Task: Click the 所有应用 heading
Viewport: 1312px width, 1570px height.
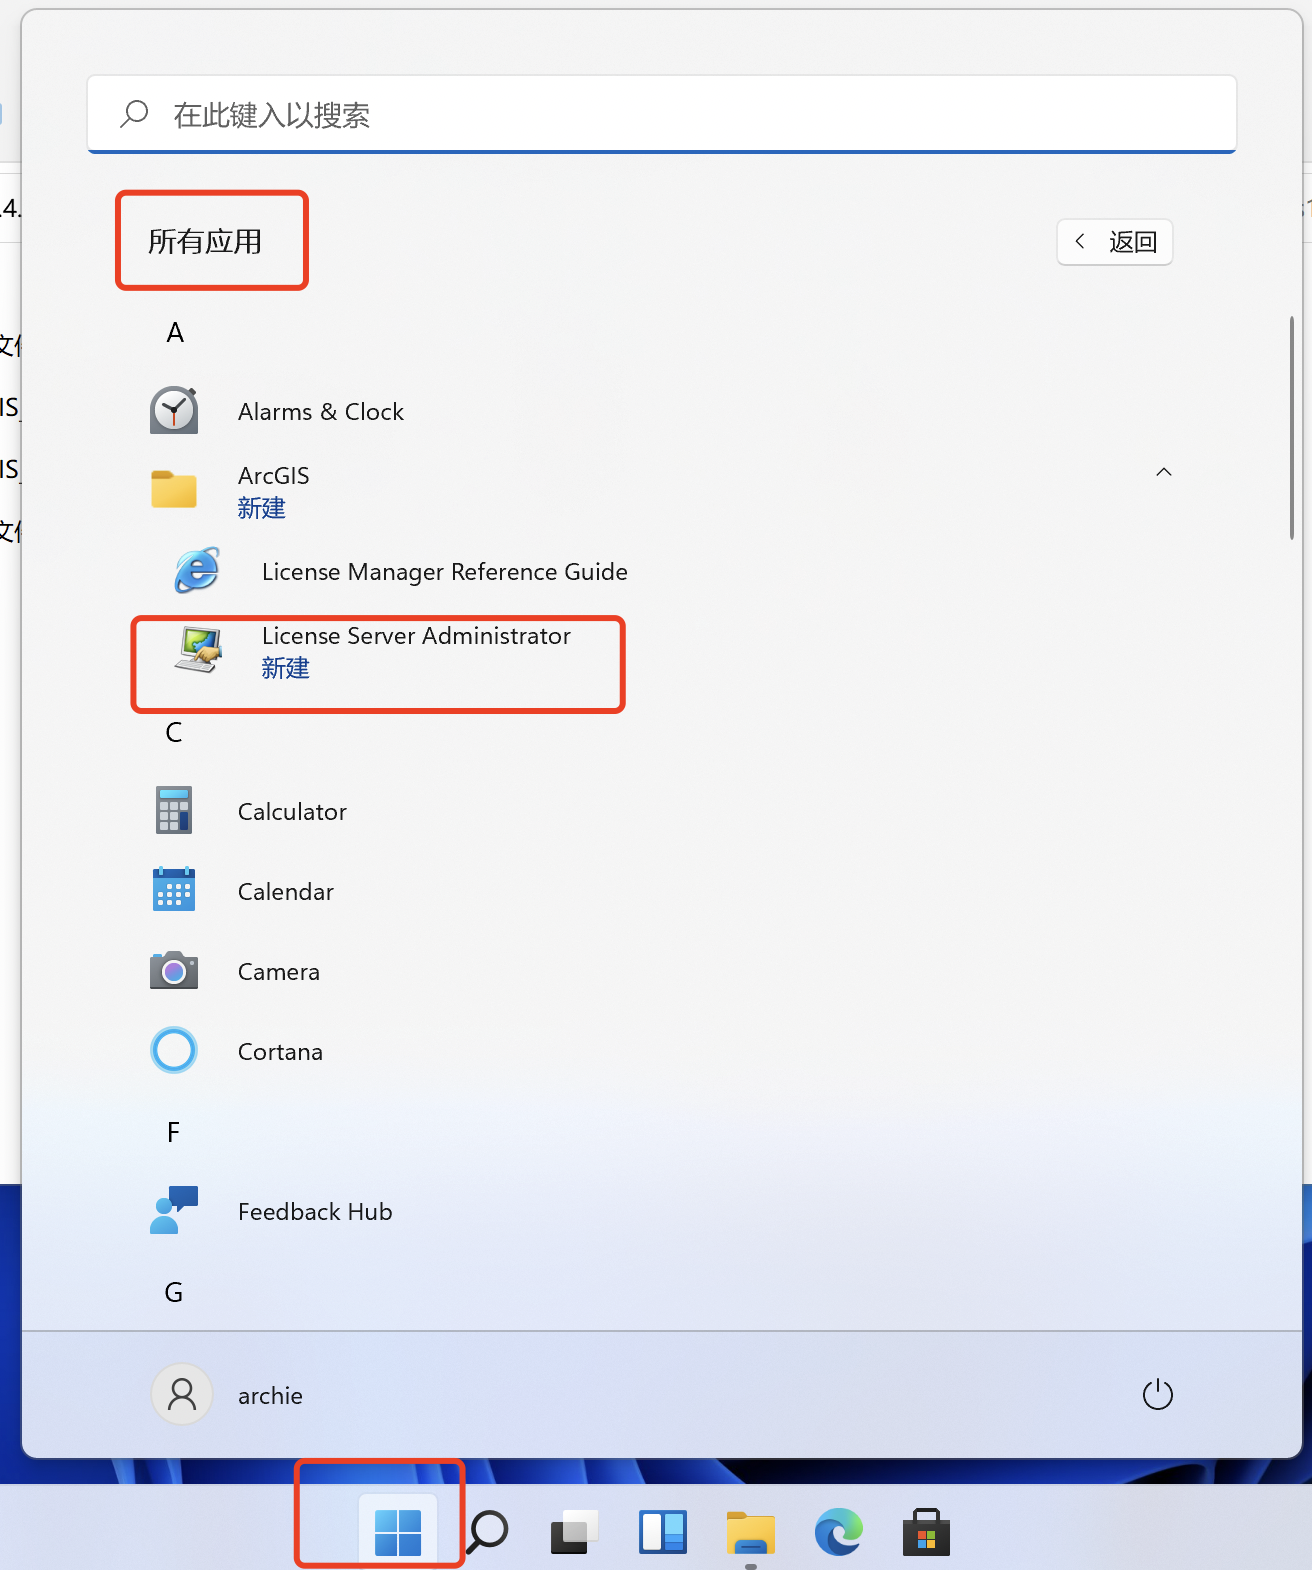Action: pos(205,241)
